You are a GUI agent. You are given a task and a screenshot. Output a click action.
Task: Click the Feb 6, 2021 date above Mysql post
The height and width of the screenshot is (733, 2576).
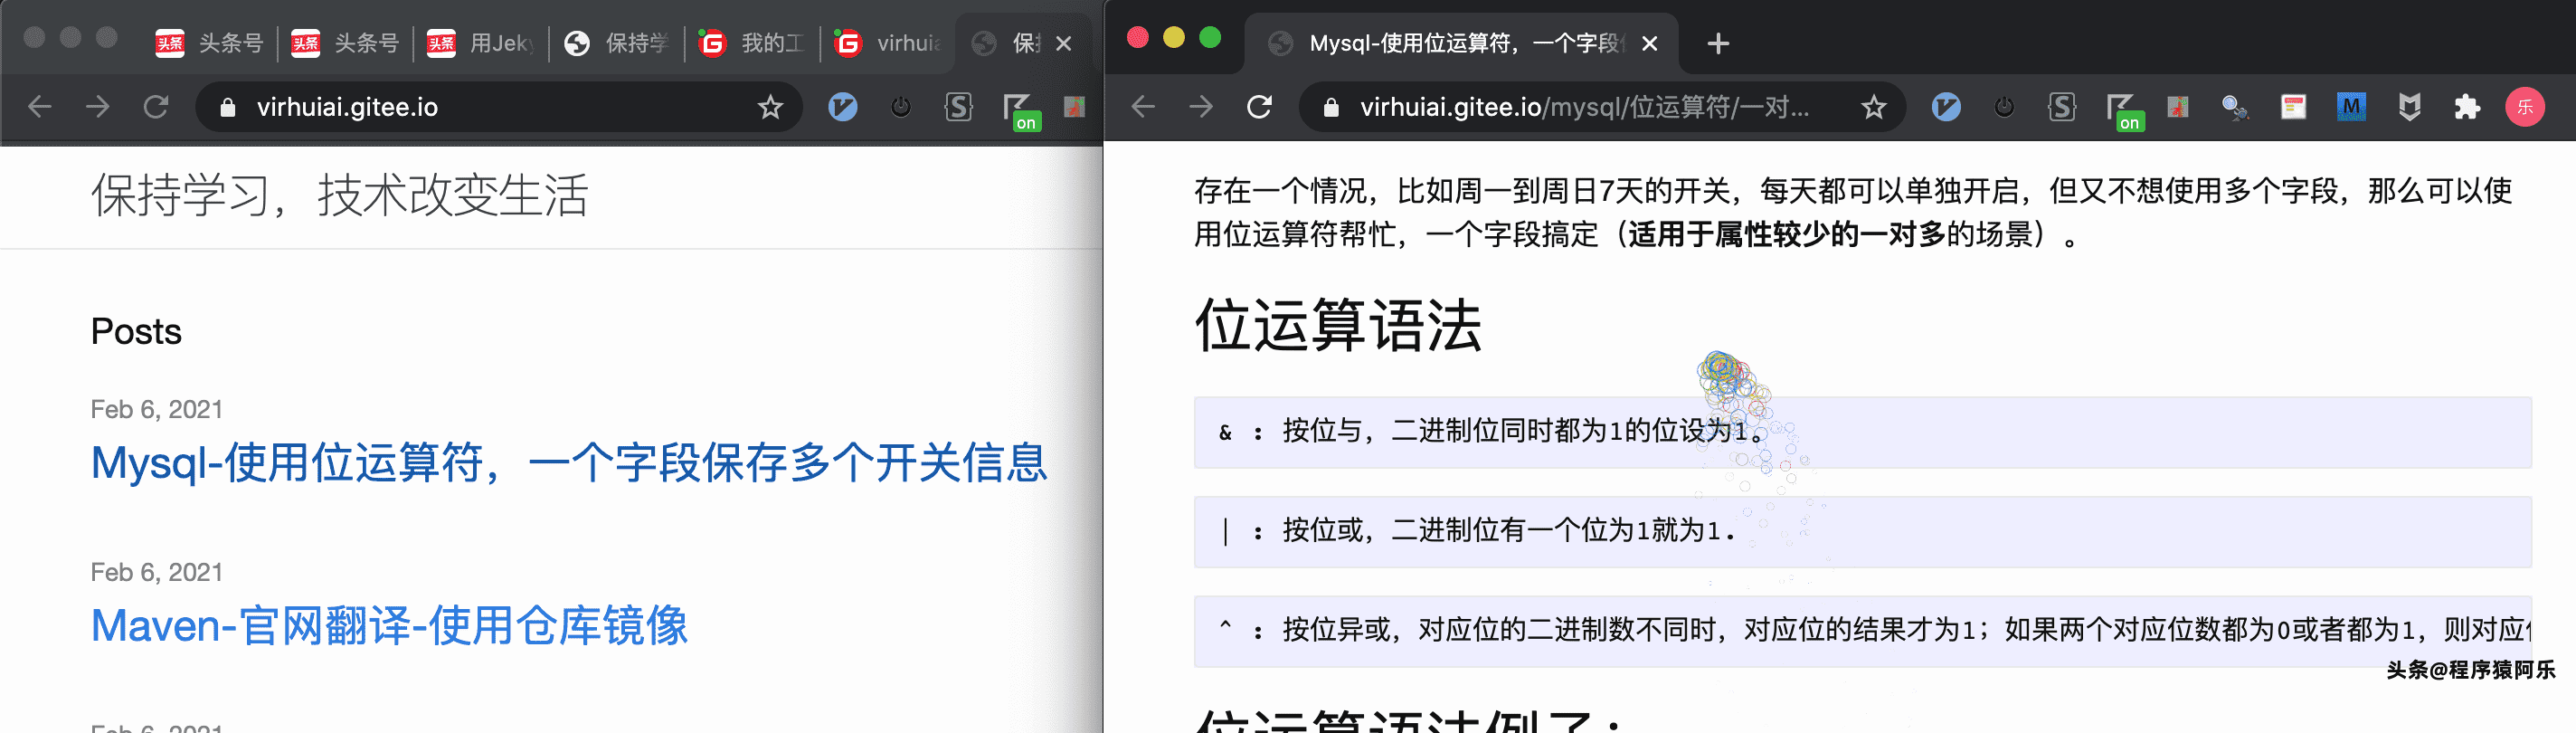click(156, 409)
